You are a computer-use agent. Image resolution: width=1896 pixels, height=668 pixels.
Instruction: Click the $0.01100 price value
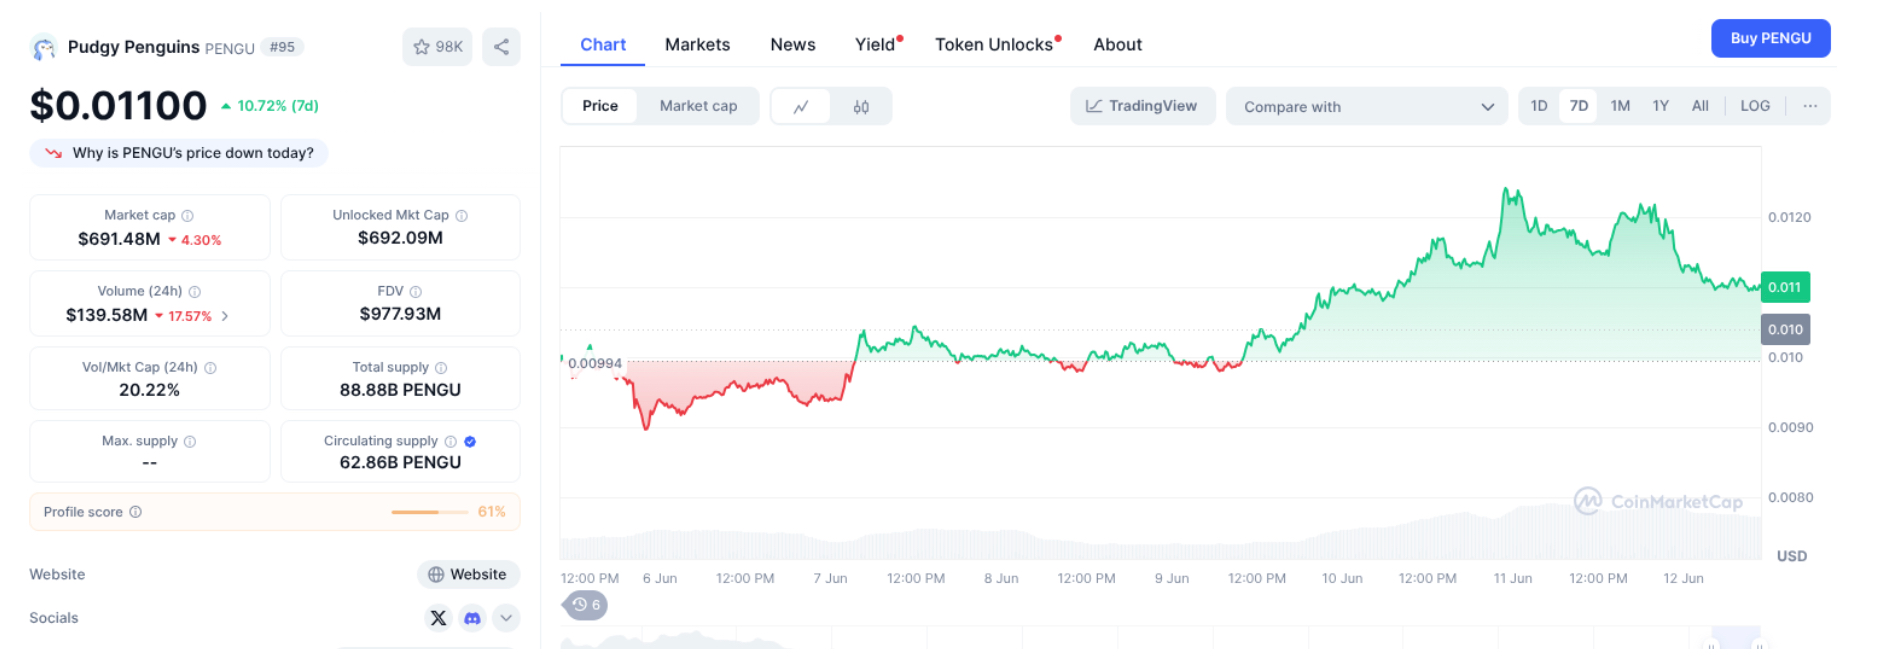click(x=118, y=106)
